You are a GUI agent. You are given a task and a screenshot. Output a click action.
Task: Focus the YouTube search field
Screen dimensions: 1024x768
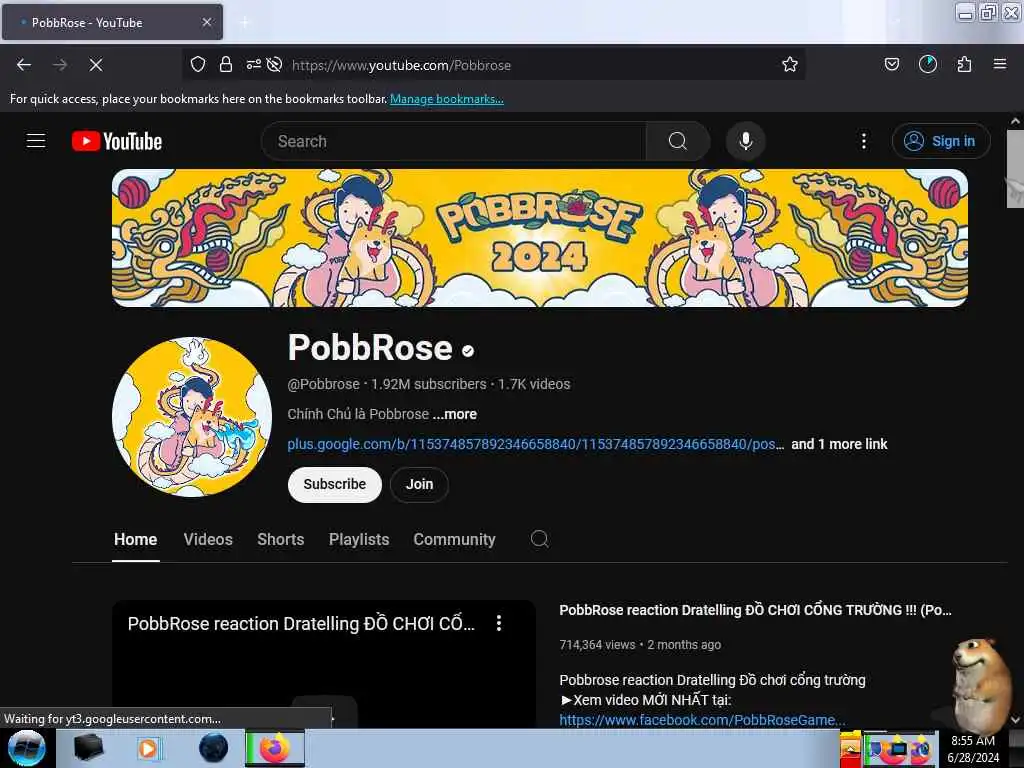[454, 141]
